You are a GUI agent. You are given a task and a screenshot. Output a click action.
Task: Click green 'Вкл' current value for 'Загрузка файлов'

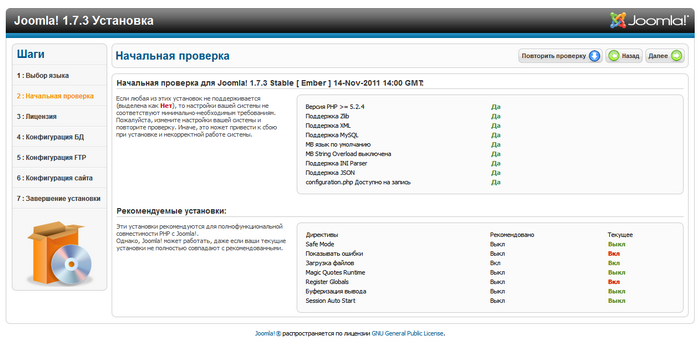[614, 263]
